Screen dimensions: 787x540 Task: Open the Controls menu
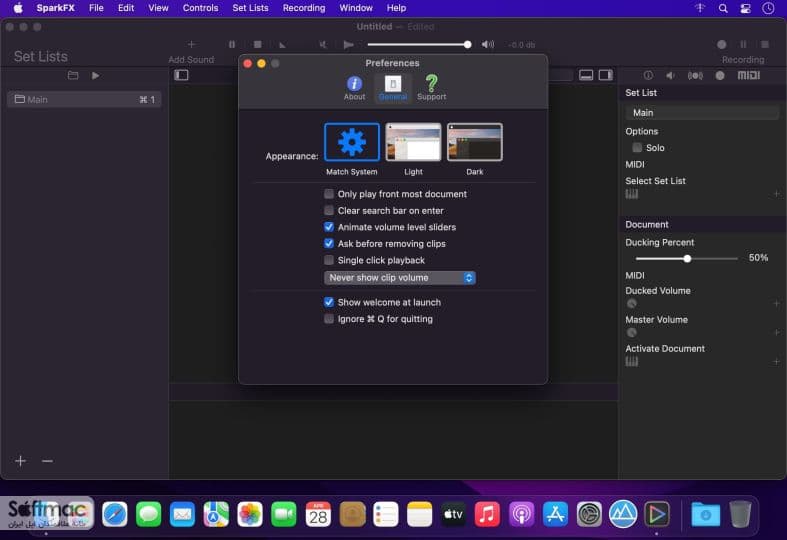pos(200,8)
